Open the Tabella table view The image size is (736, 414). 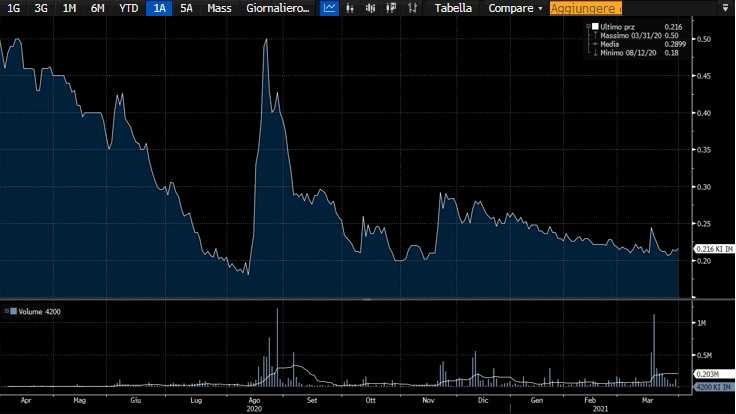pyautogui.click(x=453, y=8)
